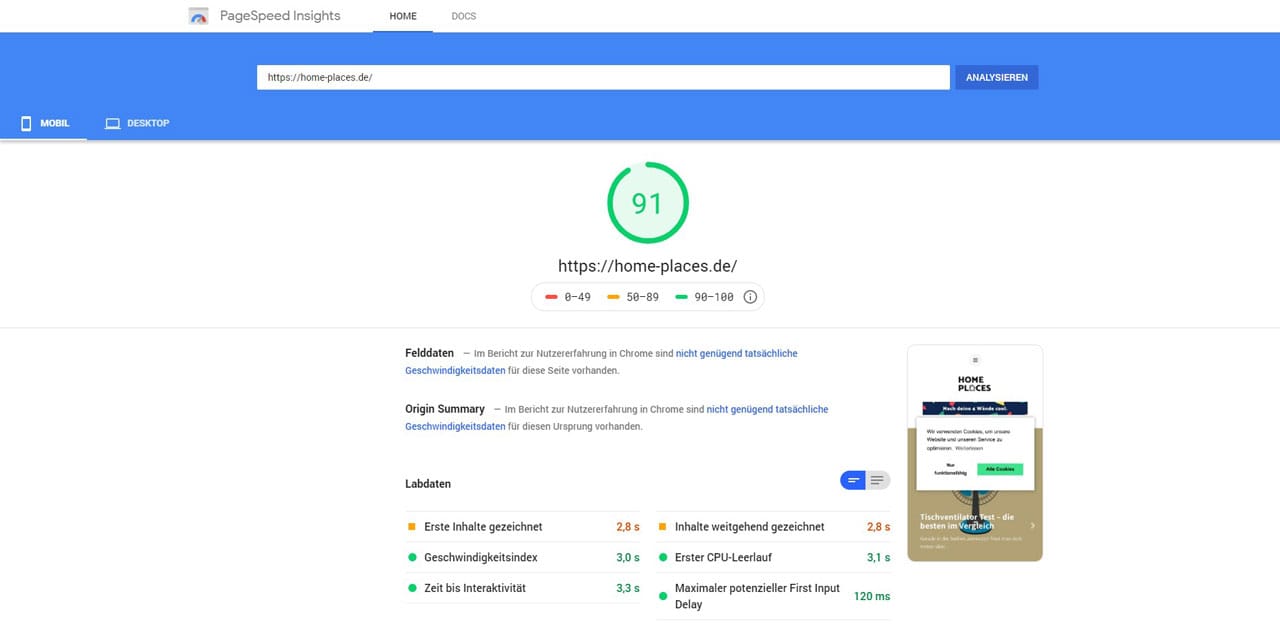Click the 91 performance score gauge
The height and width of the screenshot is (638, 1280).
coord(648,203)
